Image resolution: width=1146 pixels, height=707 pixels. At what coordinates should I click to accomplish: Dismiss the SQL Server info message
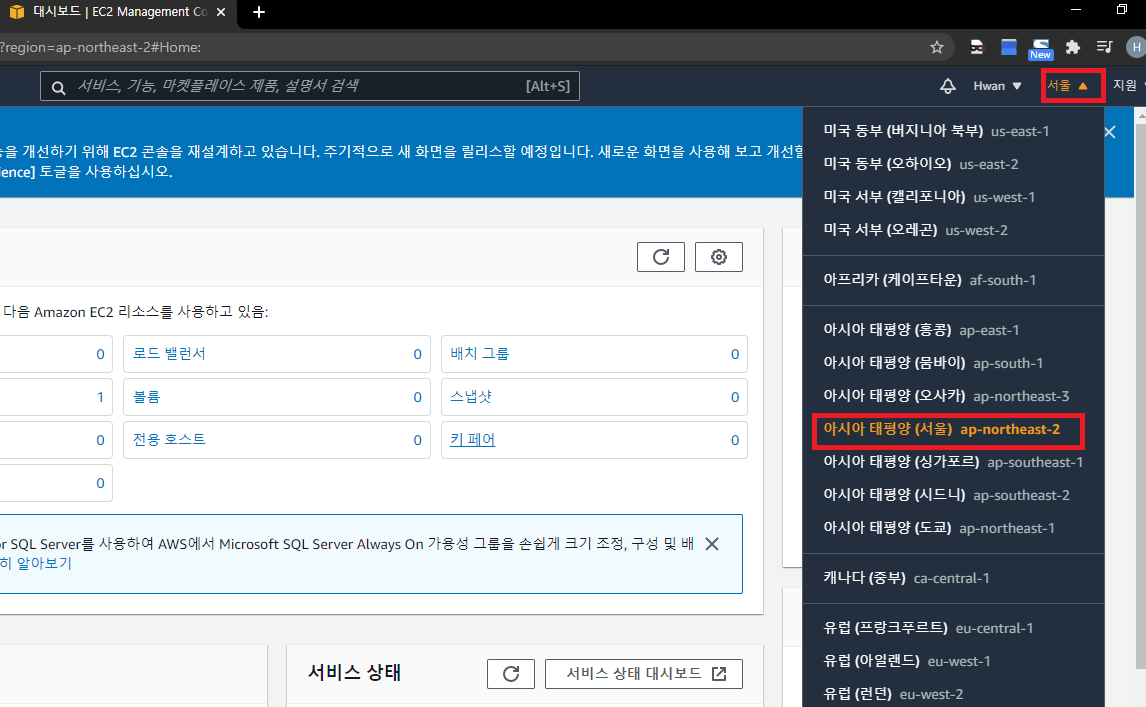712,544
